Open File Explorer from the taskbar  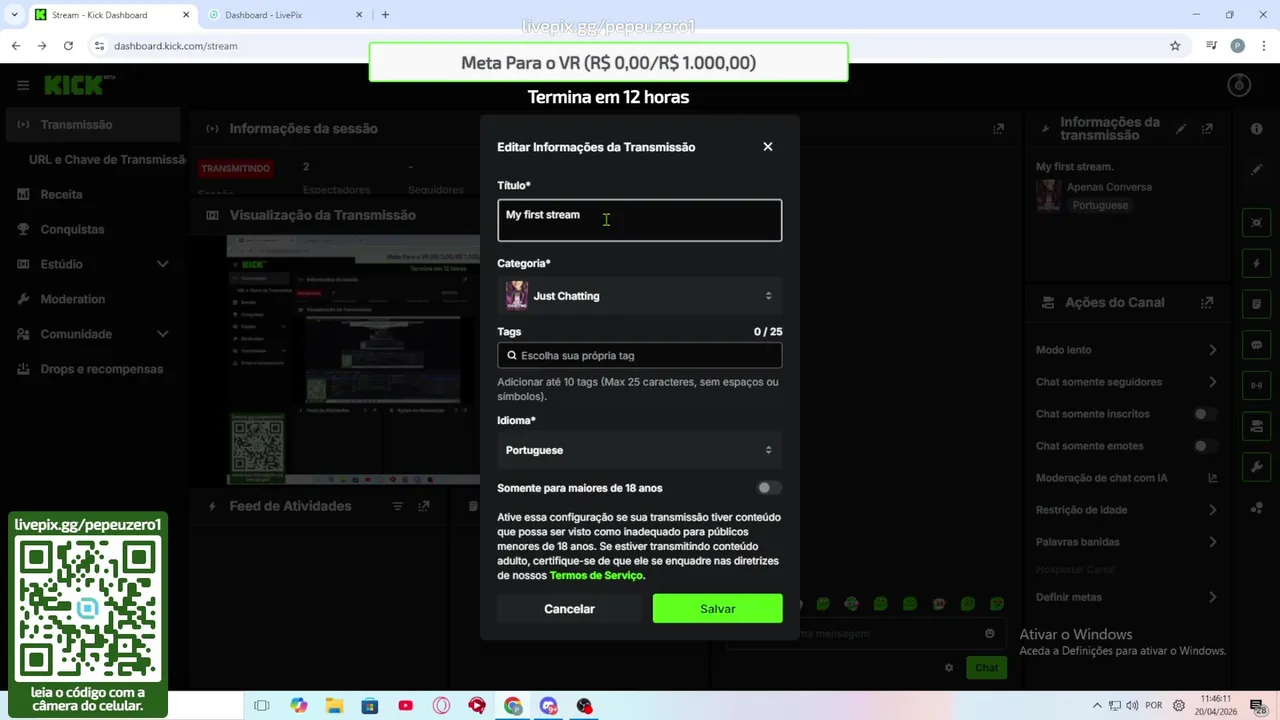click(334, 706)
